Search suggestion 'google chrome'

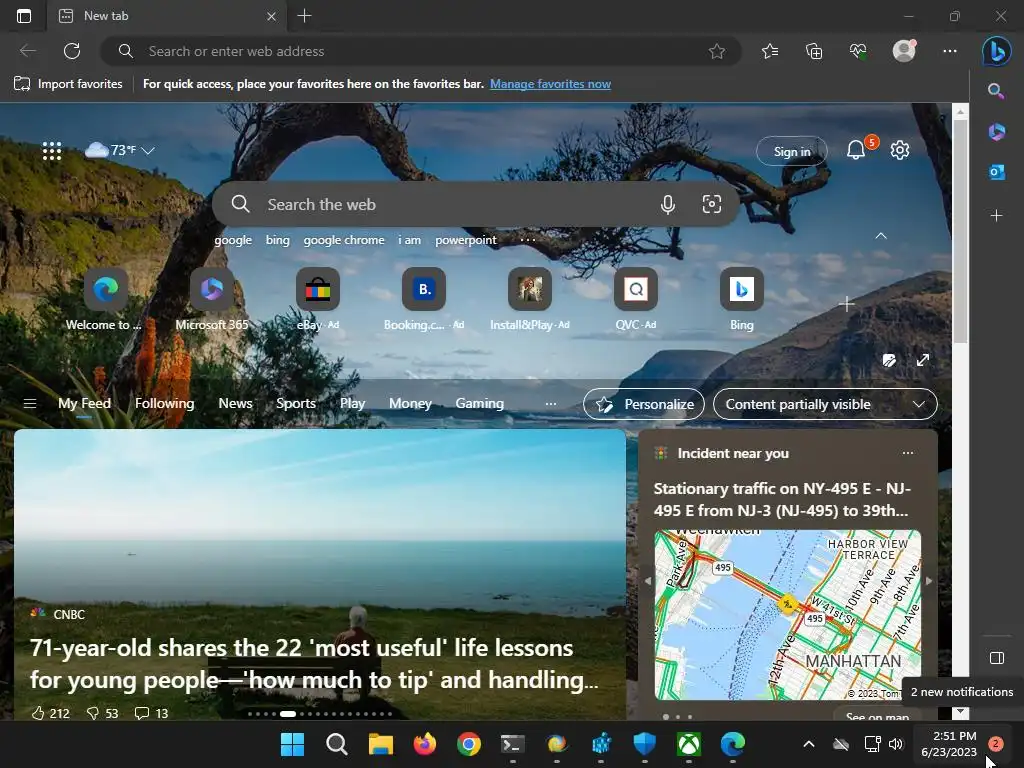click(344, 240)
